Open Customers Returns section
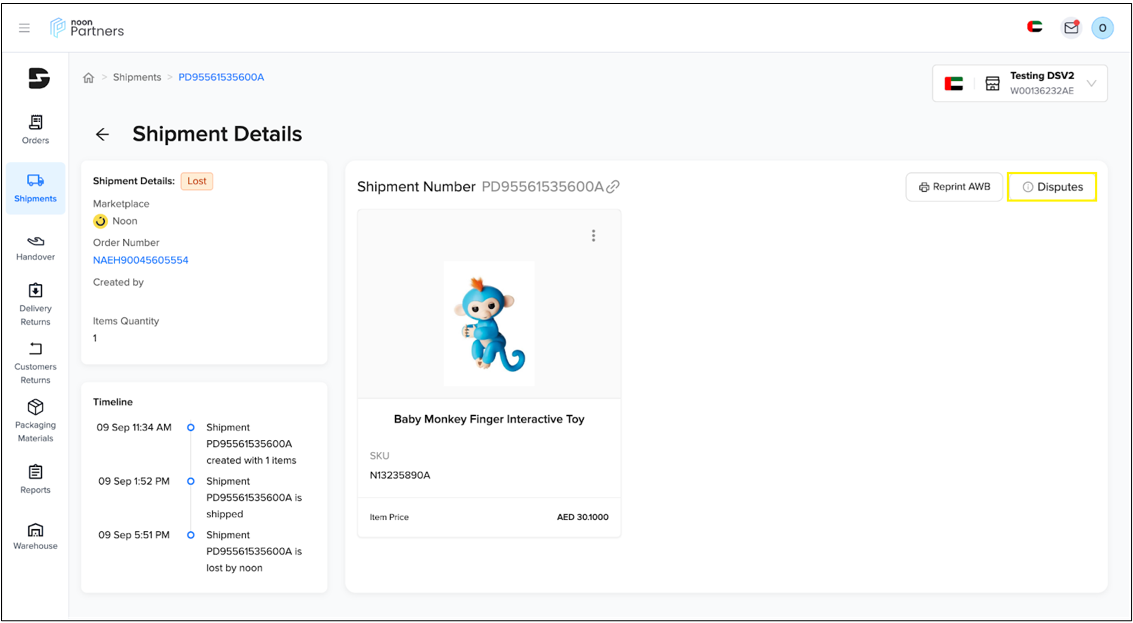 35,363
